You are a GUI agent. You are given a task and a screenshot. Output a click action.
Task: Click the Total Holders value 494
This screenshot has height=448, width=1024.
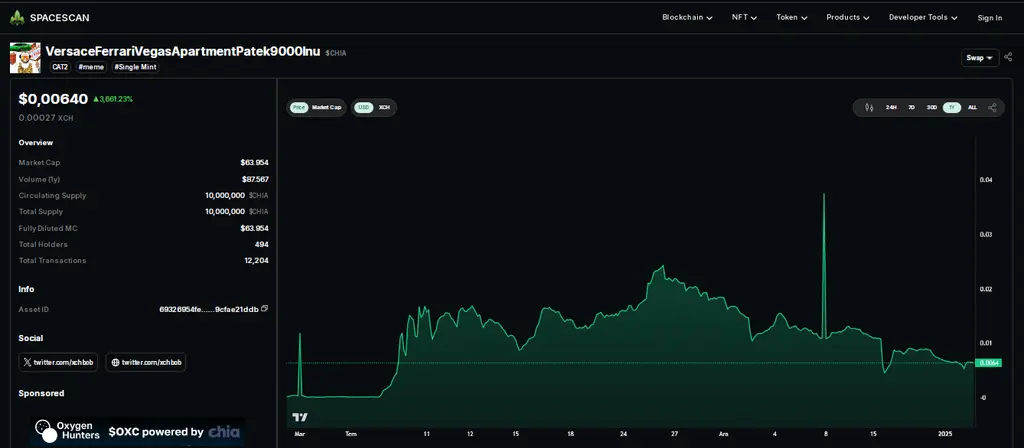pyautogui.click(x=262, y=244)
